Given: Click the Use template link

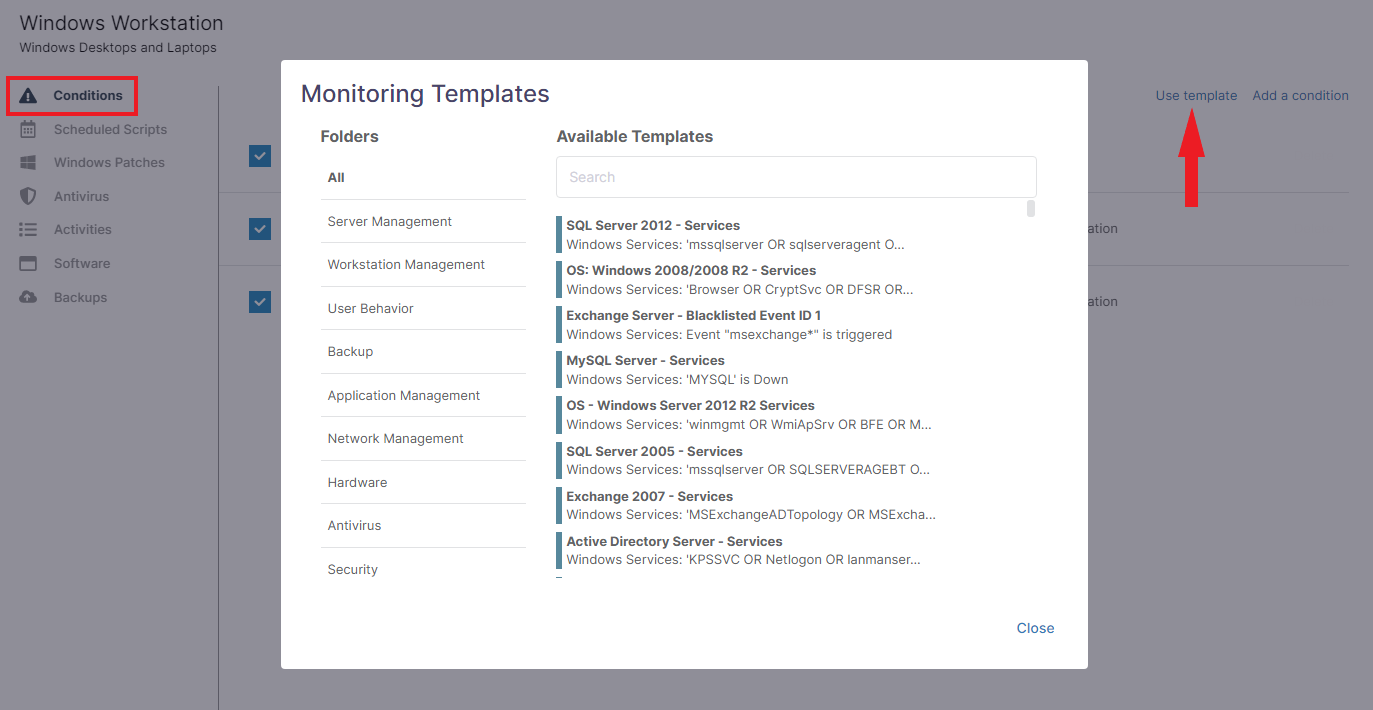Looking at the screenshot, I should point(1196,95).
